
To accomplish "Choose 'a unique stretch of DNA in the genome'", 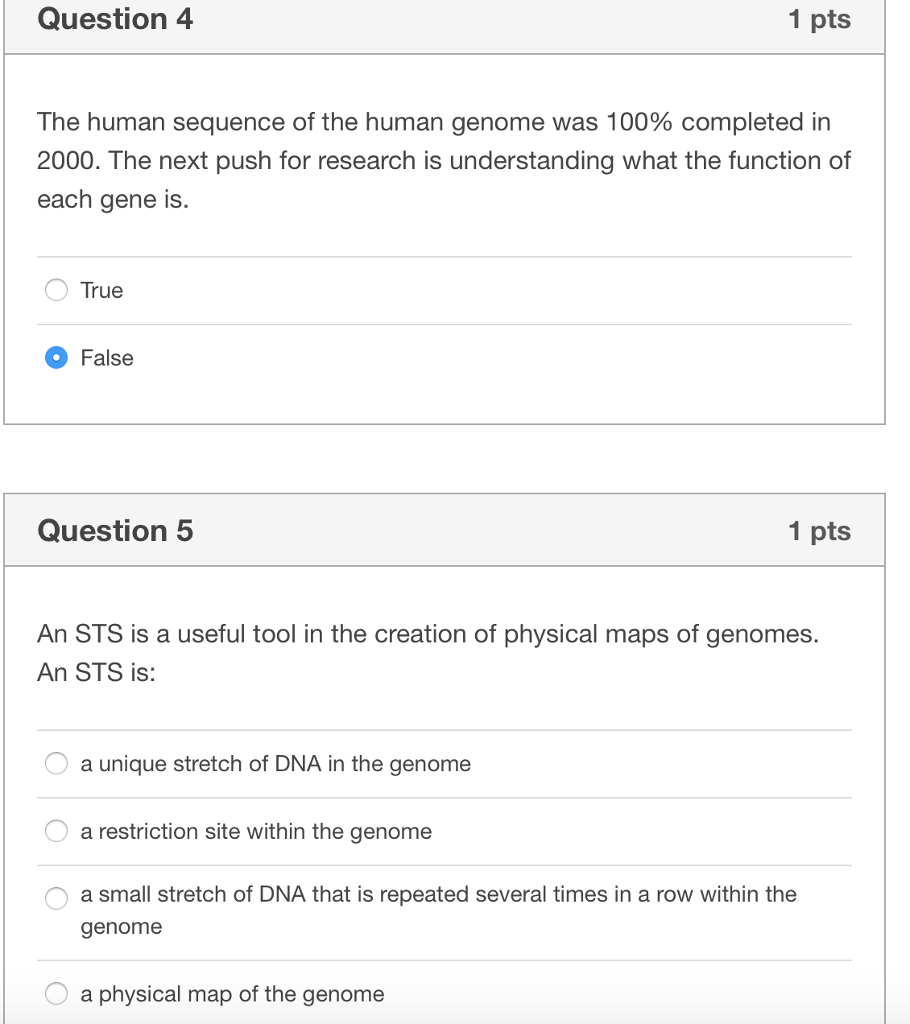I will 56,763.
